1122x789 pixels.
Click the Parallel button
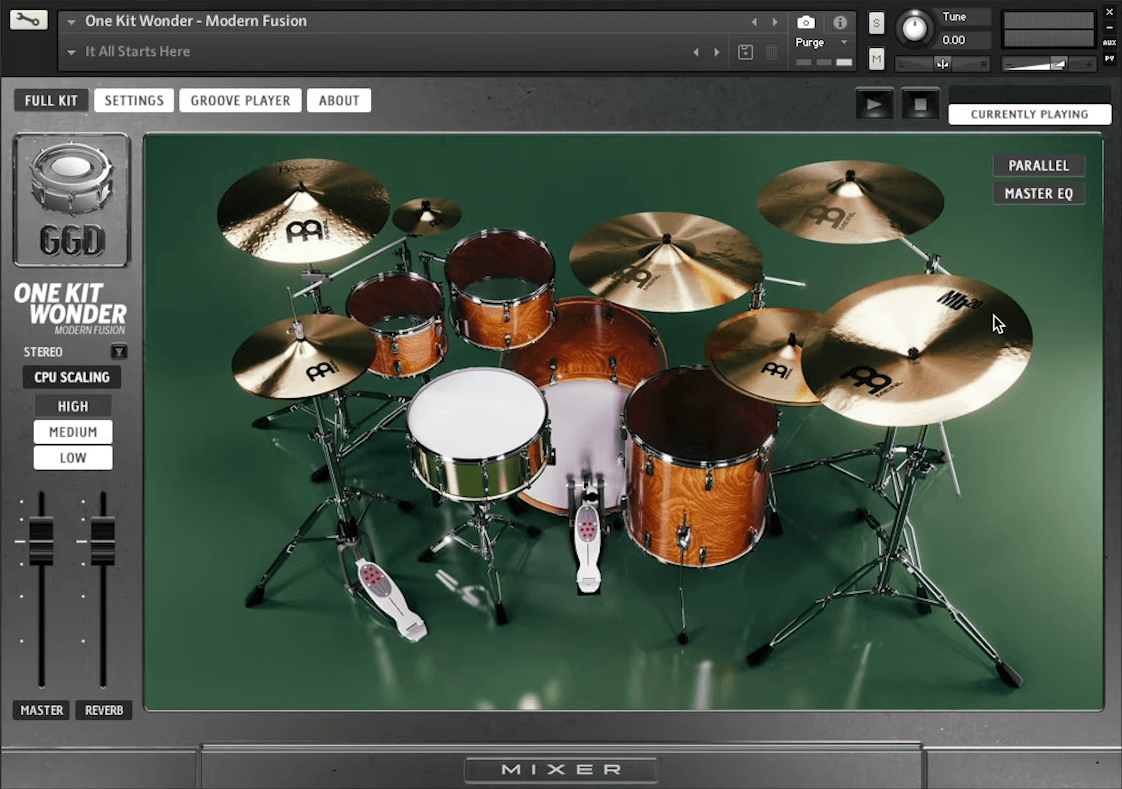tap(1038, 165)
